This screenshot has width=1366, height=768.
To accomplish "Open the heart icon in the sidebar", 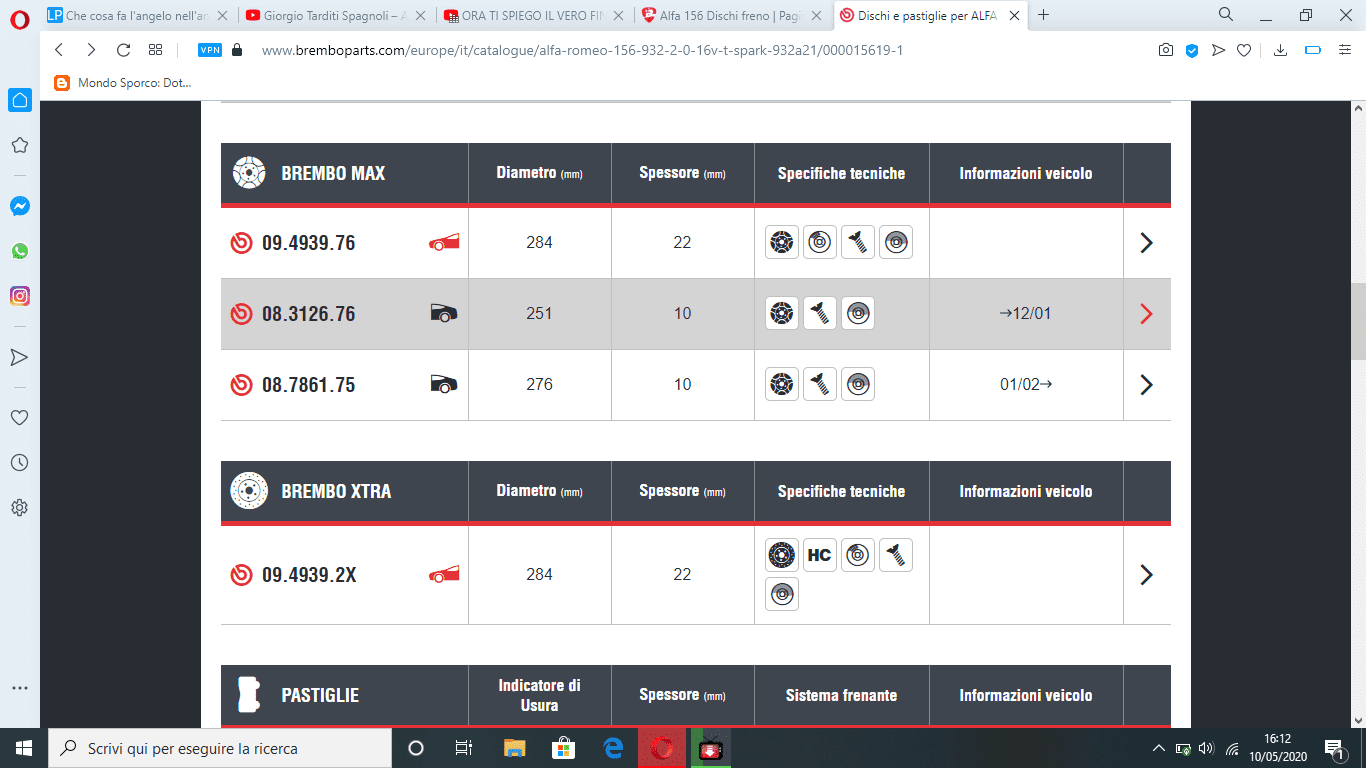I will [19, 418].
